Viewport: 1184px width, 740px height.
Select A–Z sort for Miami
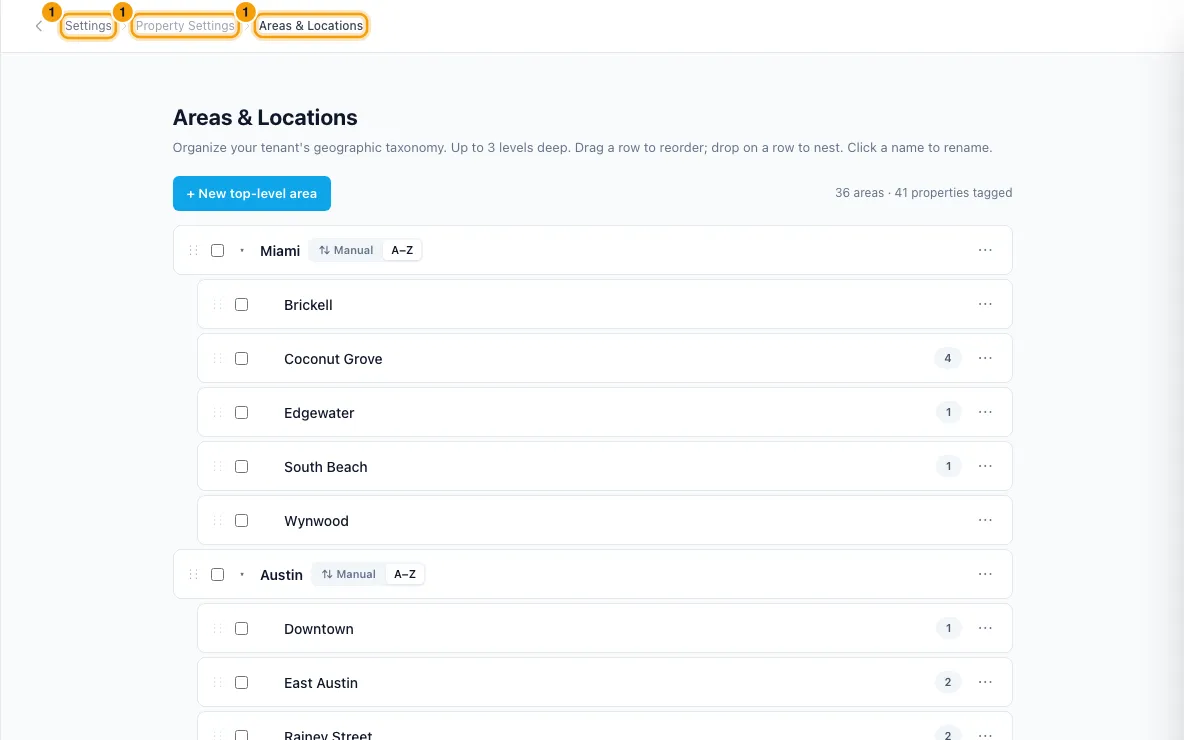pos(402,250)
